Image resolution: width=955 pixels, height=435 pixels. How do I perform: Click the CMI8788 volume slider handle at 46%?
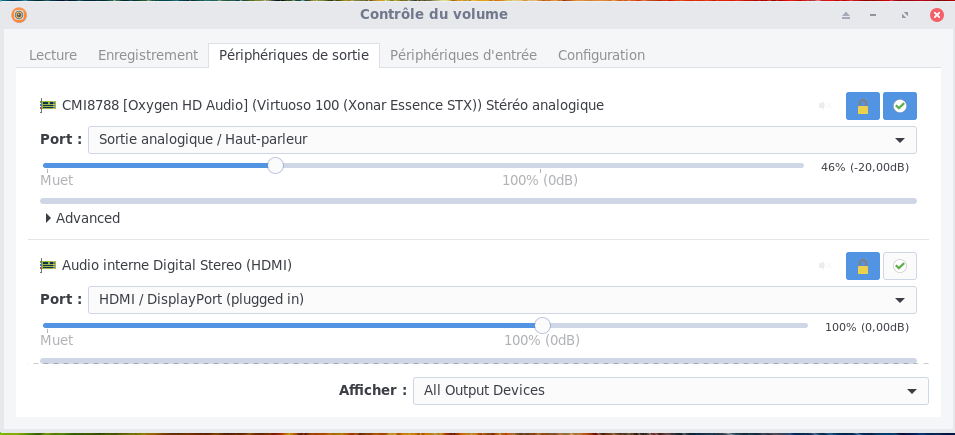(x=276, y=165)
